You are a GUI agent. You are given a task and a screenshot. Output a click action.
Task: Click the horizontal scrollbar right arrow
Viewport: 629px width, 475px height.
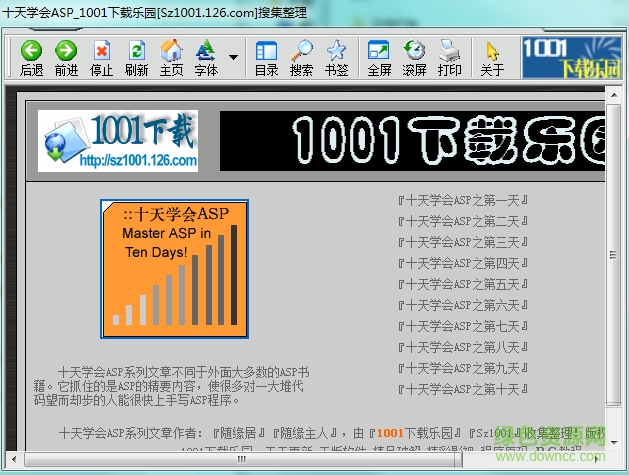tap(597, 459)
